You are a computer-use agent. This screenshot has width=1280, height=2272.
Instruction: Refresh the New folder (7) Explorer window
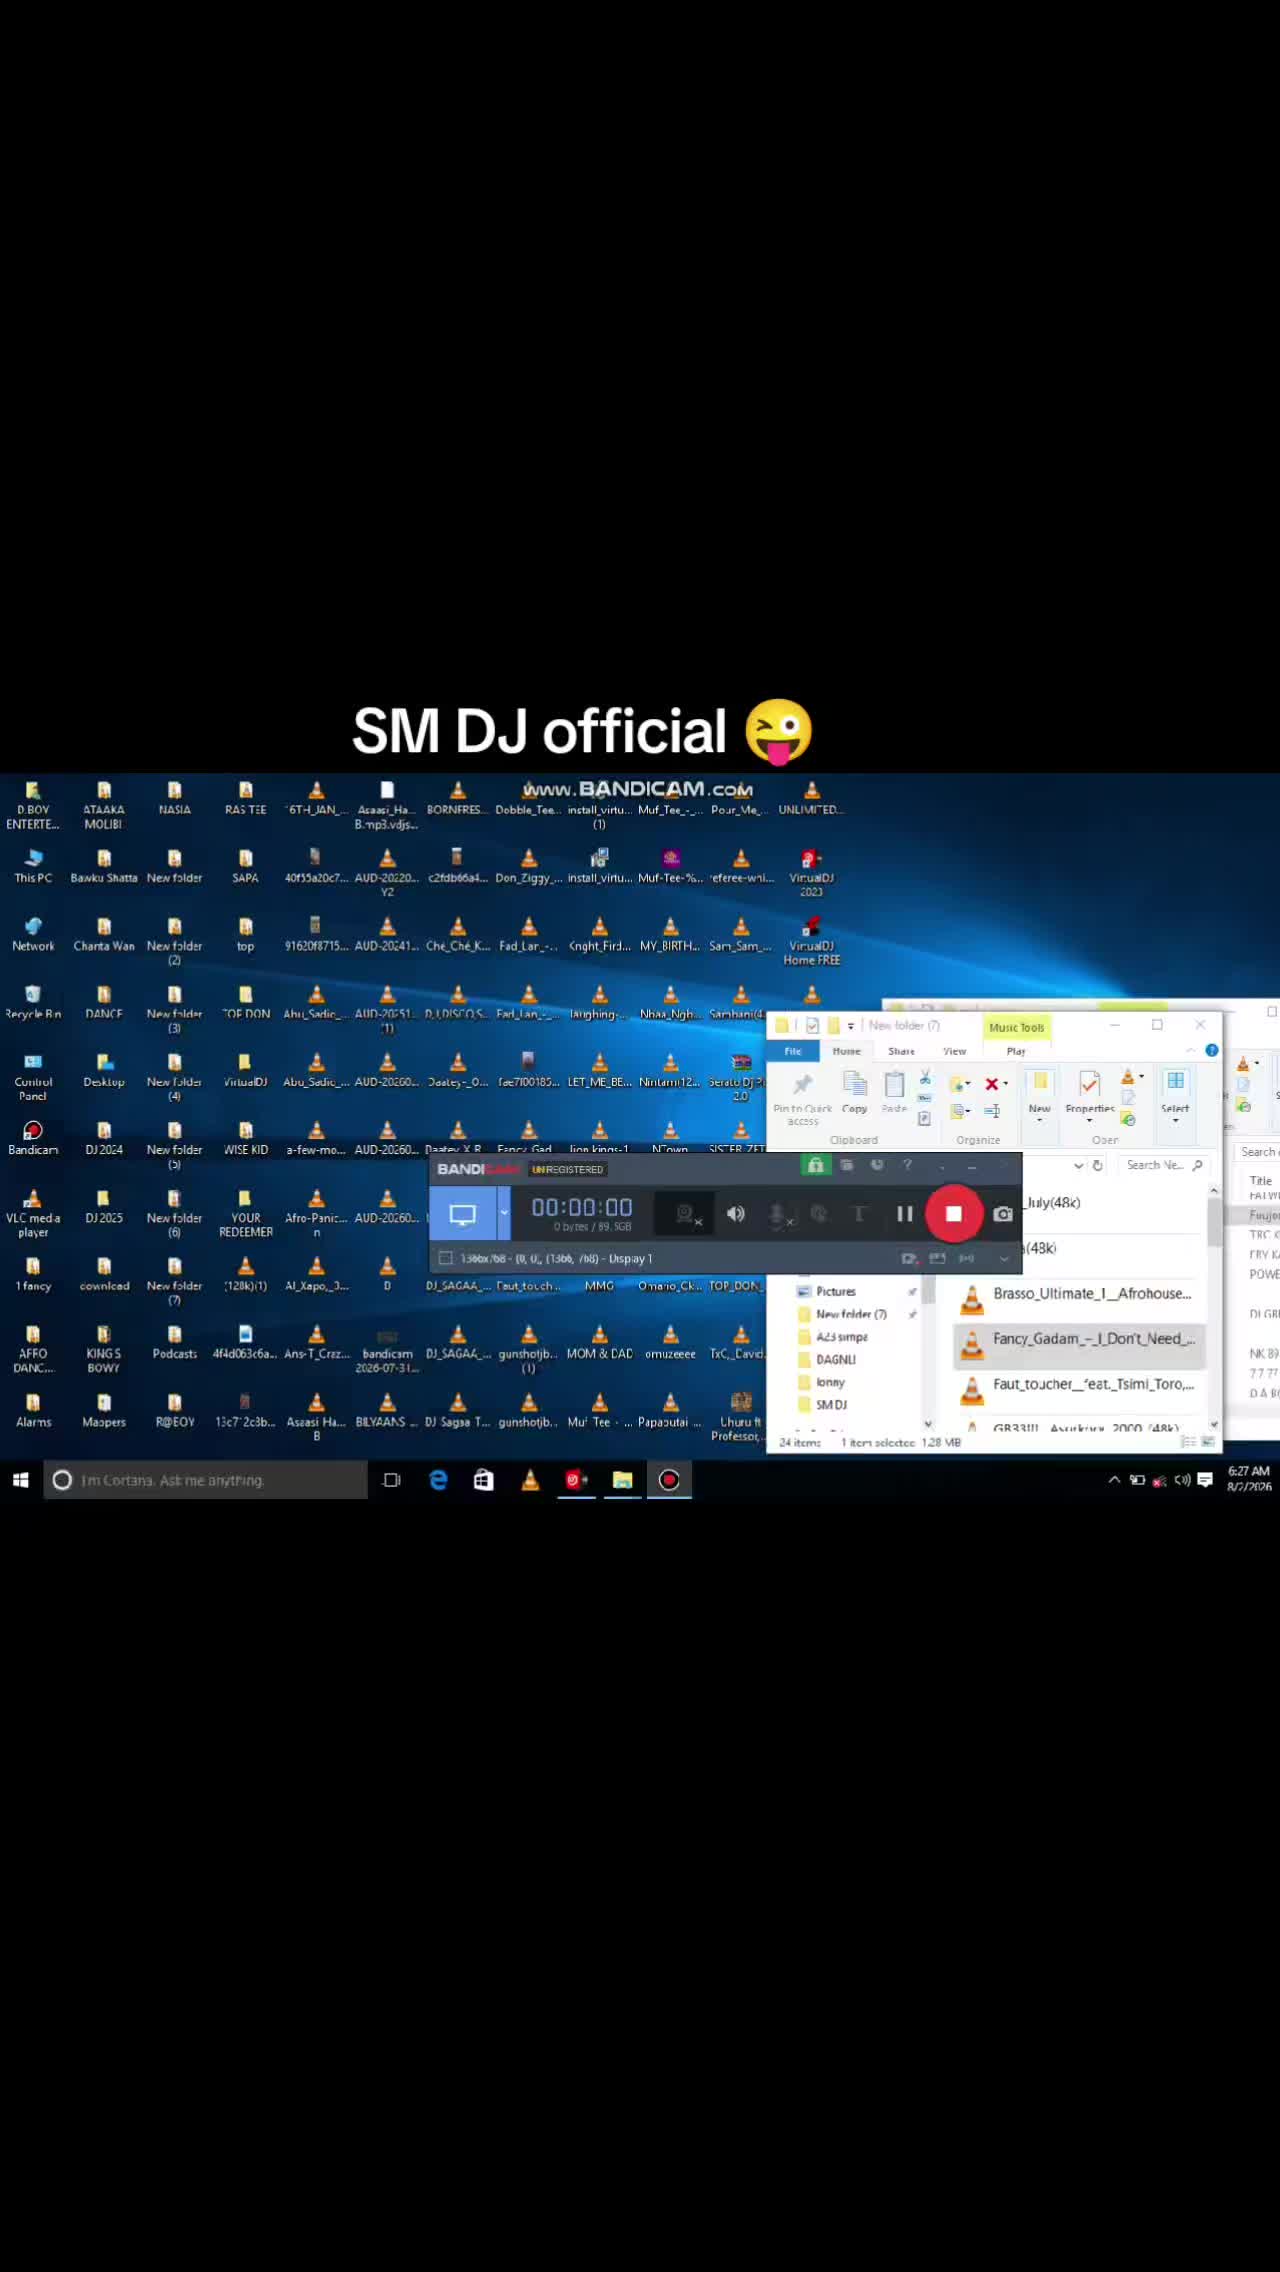tap(1097, 1165)
